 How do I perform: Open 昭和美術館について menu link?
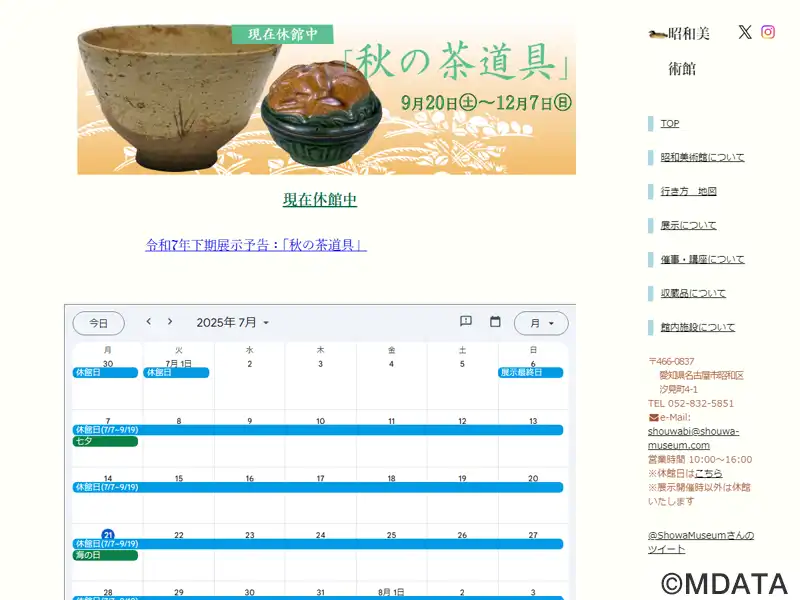(x=702, y=157)
